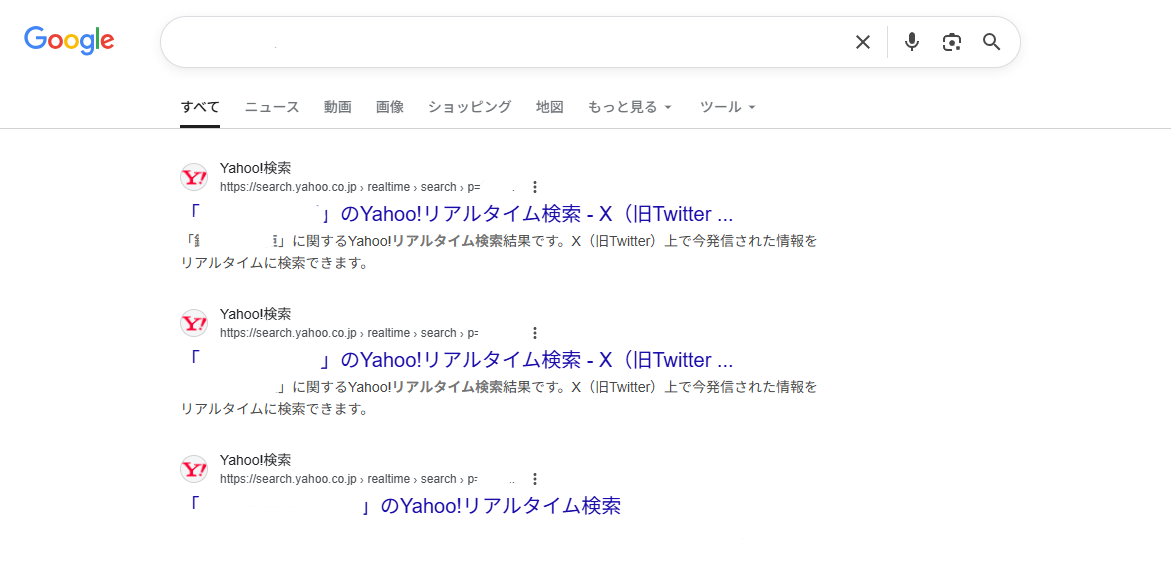Expand more options under もっと見る chevron

pyautogui.click(x=666, y=107)
